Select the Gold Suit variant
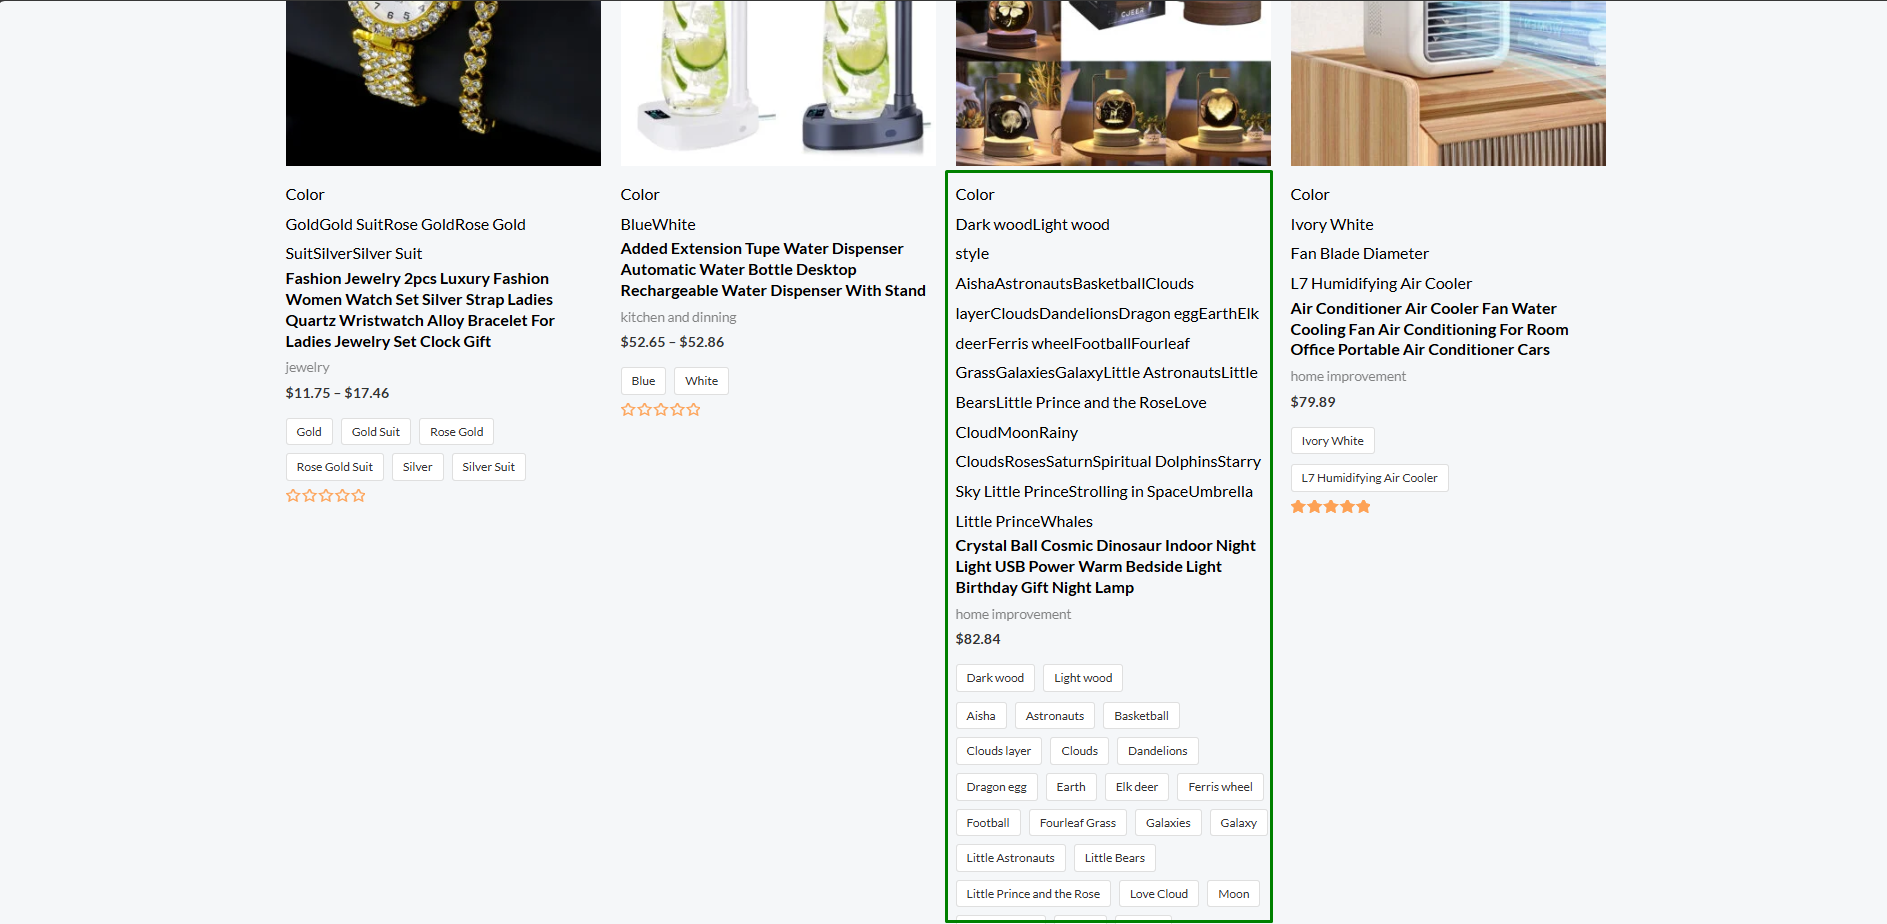Screen dimensions: 1887x924 point(376,432)
